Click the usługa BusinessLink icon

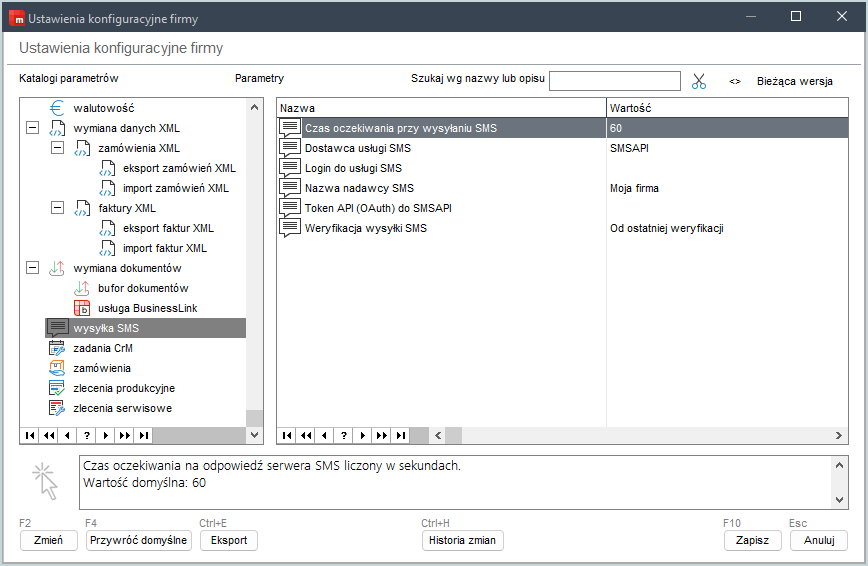(x=82, y=308)
